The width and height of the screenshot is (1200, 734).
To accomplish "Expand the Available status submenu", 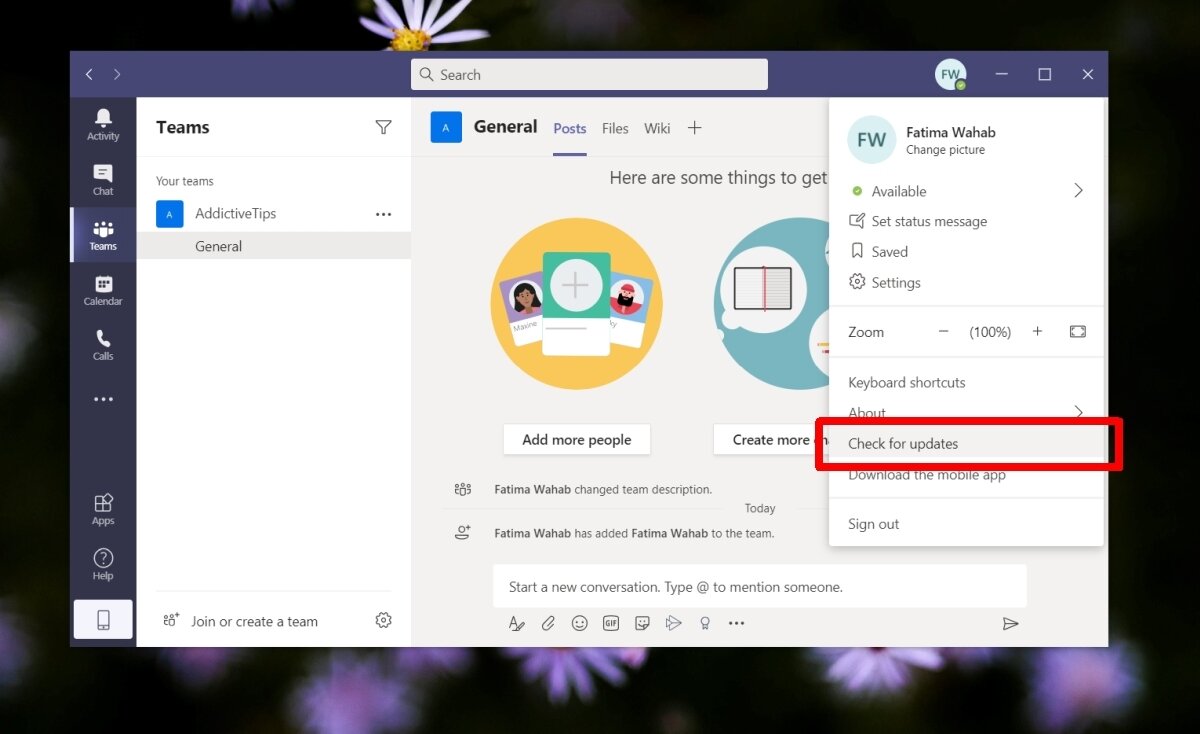I will (1078, 191).
